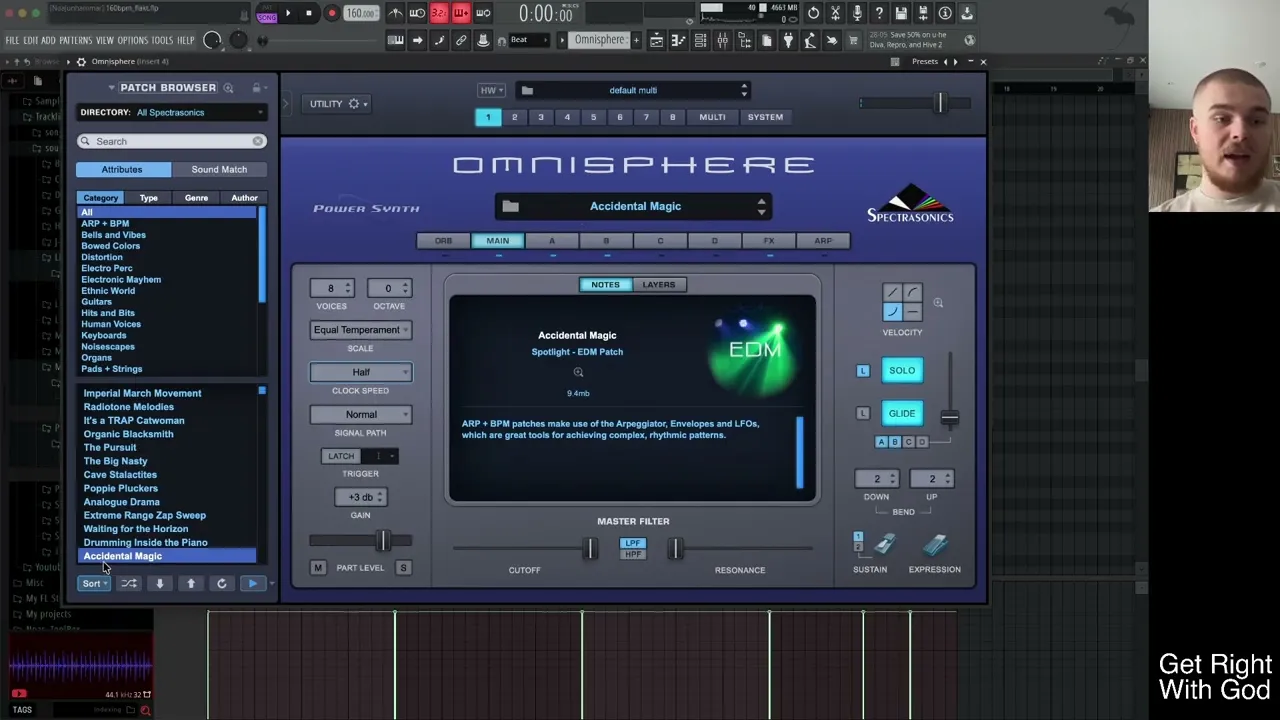Step to previous patch with up arrow
Image resolution: width=1280 pixels, height=720 pixels.
point(190,583)
